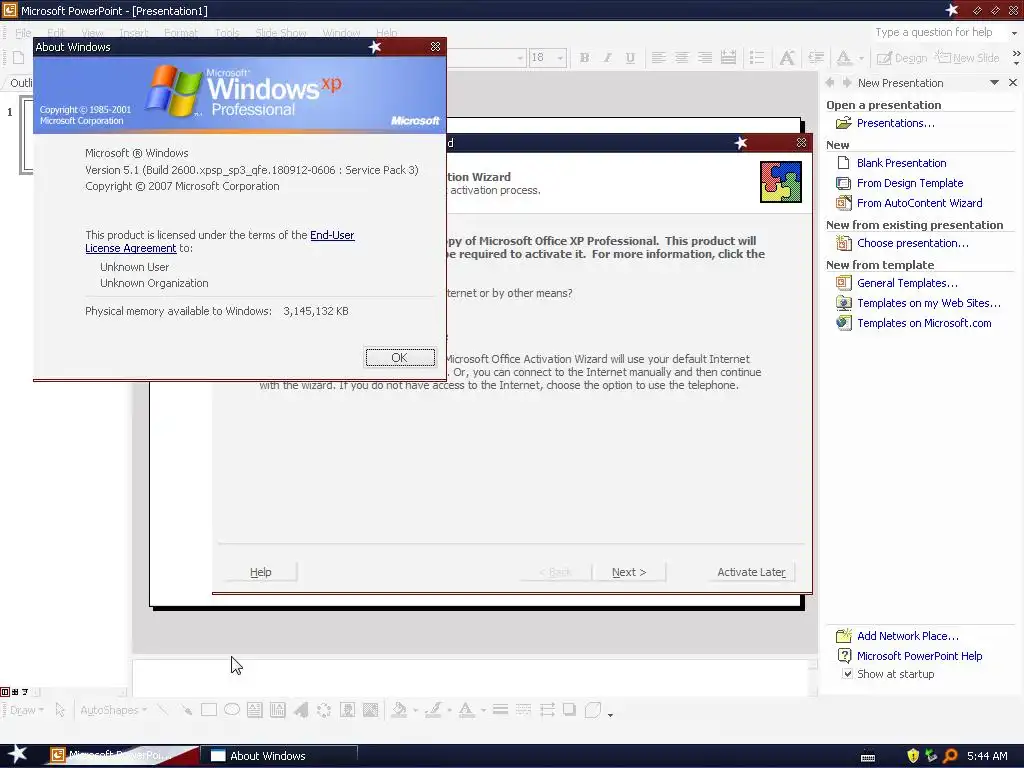Choose Activate Later in the wizard
1024x768 pixels.
point(751,572)
